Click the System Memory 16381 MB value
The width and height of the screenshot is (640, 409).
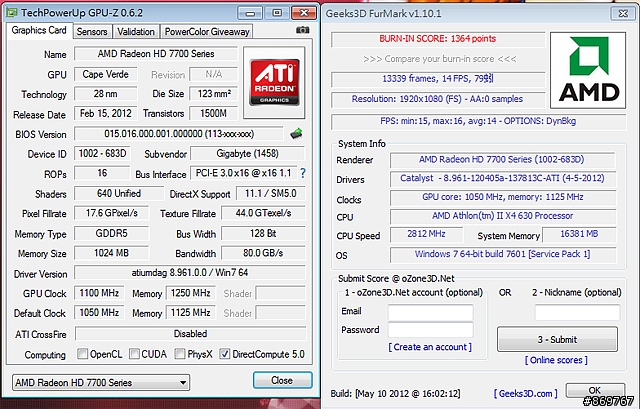click(579, 234)
